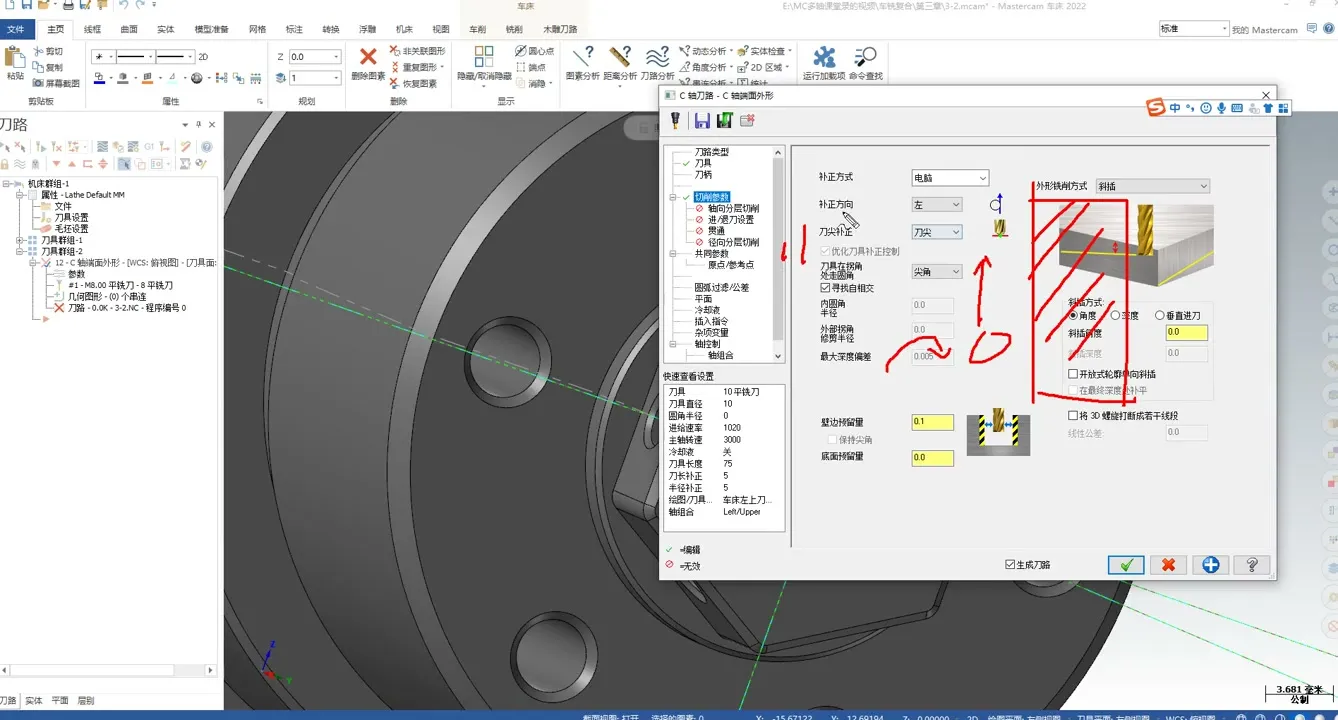The image size is (1338, 720).
Task: Click 距离分析 ruler icon
Action: point(620,58)
